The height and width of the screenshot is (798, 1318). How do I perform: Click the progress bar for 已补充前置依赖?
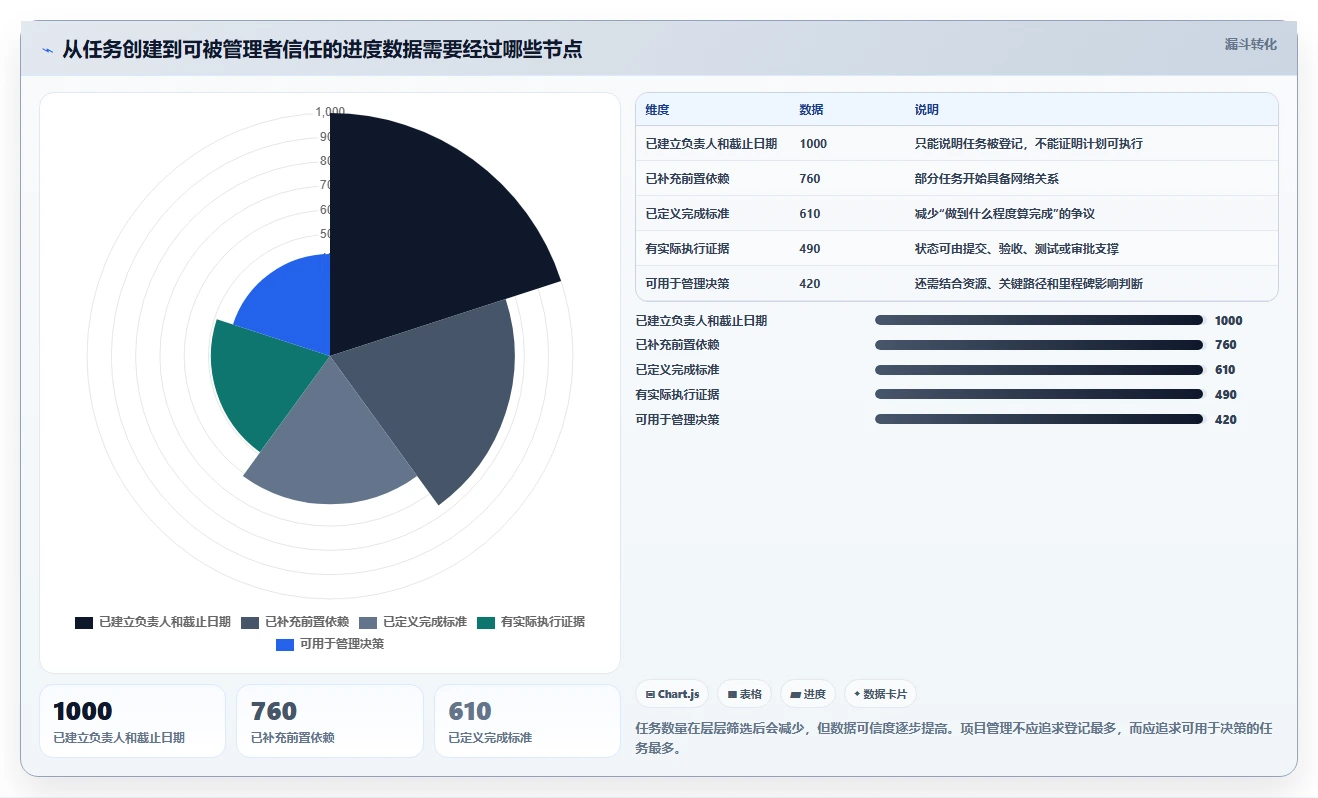pyautogui.click(x=1039, y=345)
